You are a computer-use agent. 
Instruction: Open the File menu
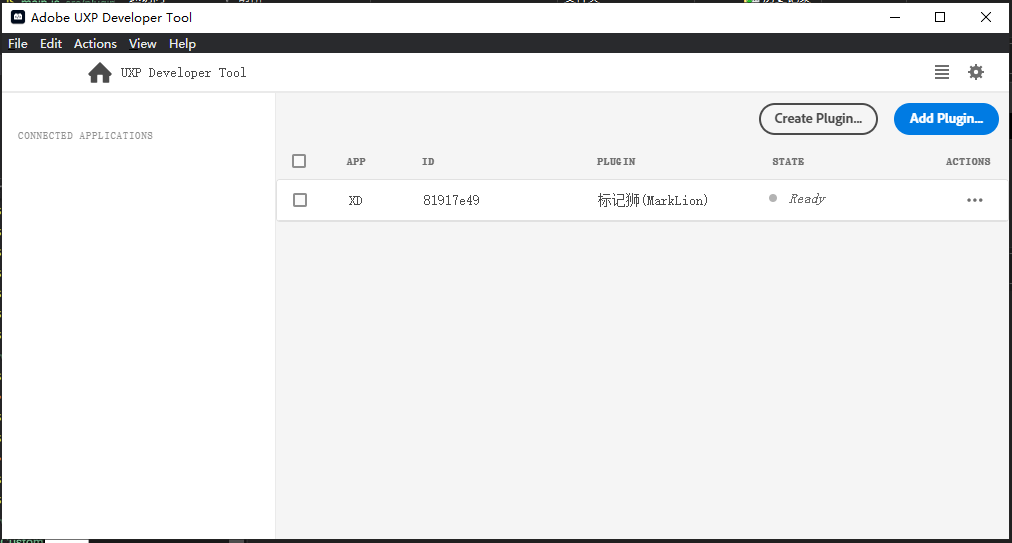point(17,43)
